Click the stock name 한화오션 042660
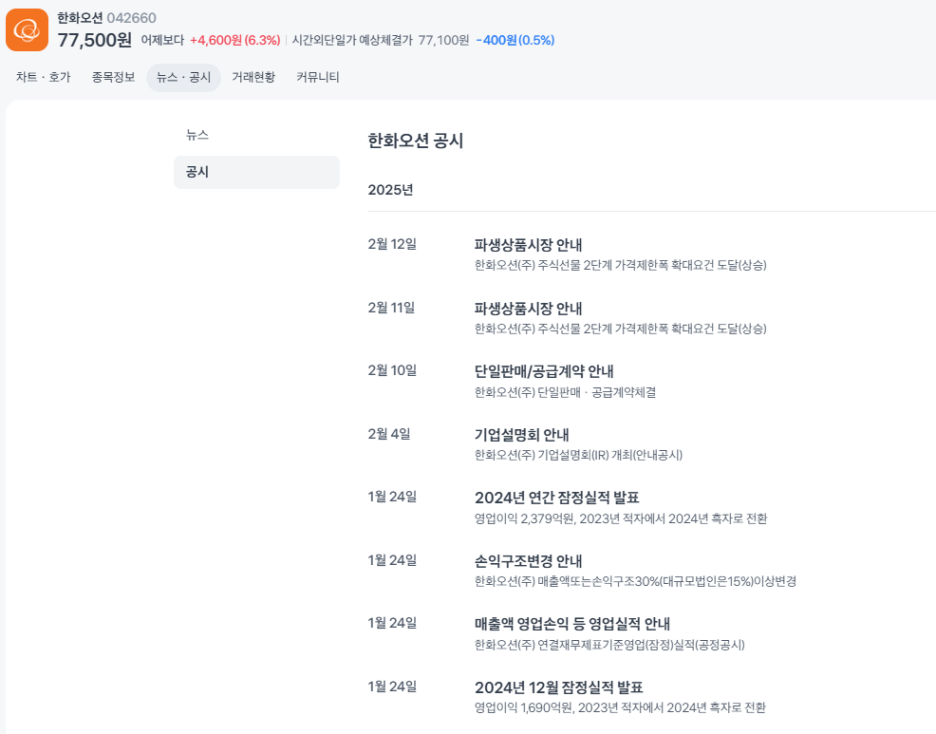 click(107, 18)
